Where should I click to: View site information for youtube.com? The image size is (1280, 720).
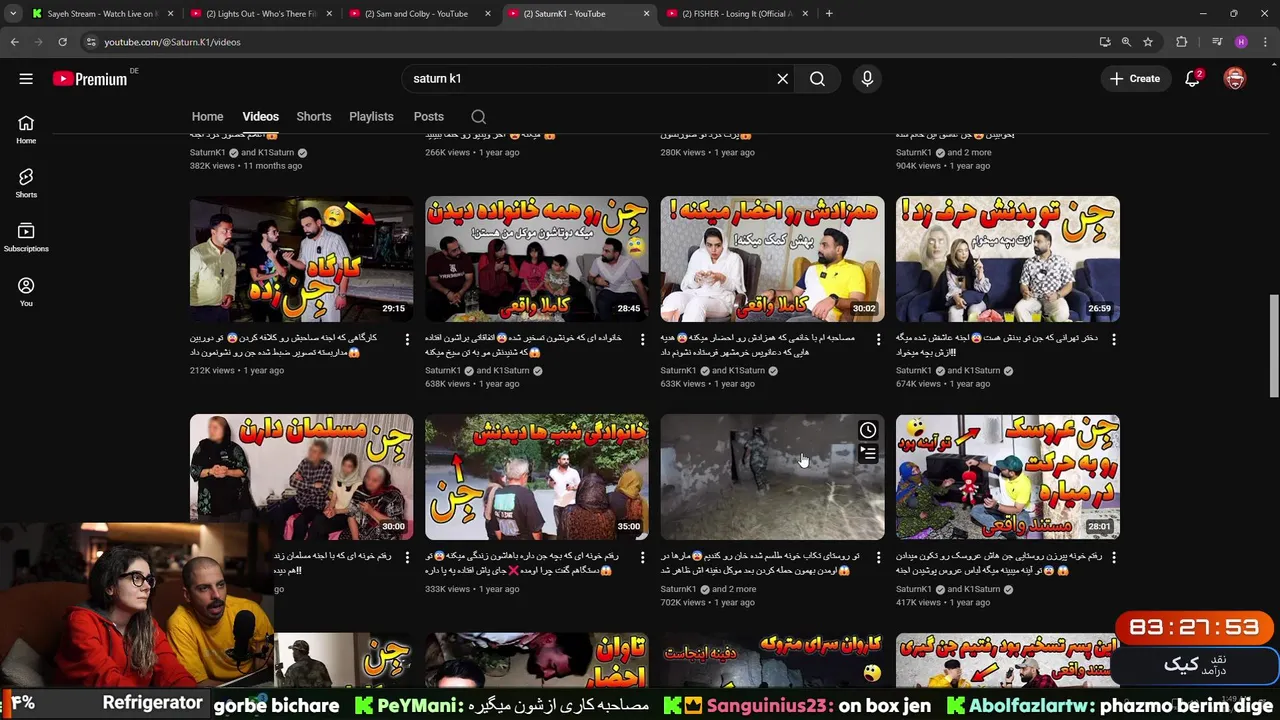90,42
